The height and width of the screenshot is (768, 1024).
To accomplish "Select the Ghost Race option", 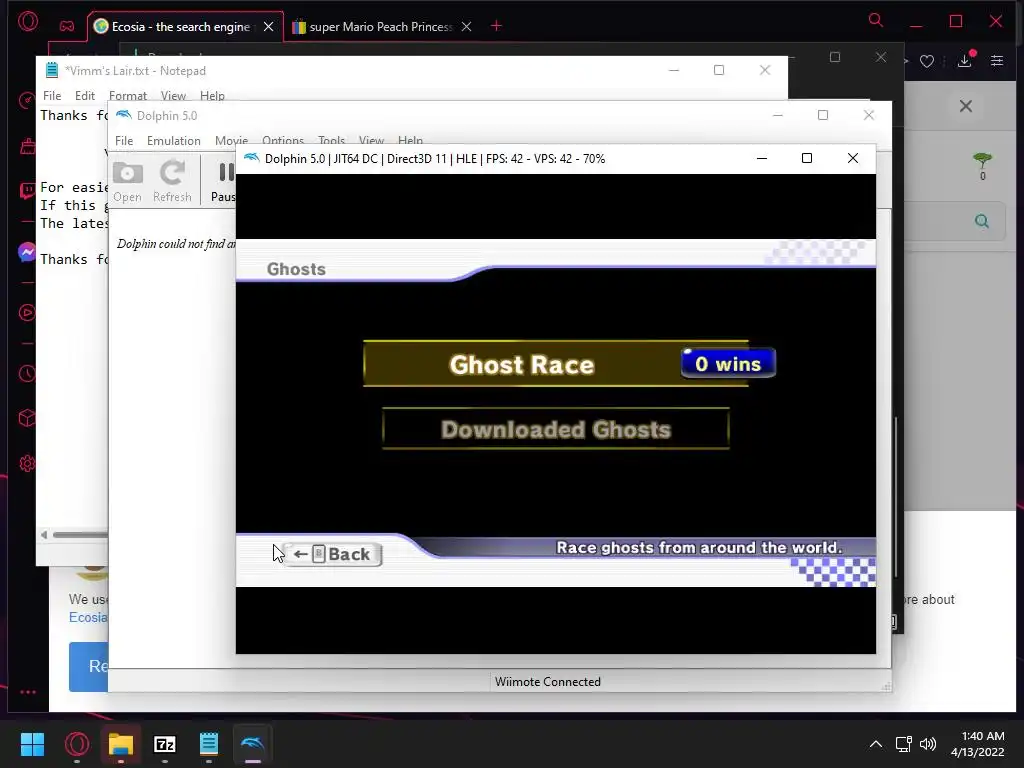I will [x=556, y=364].
